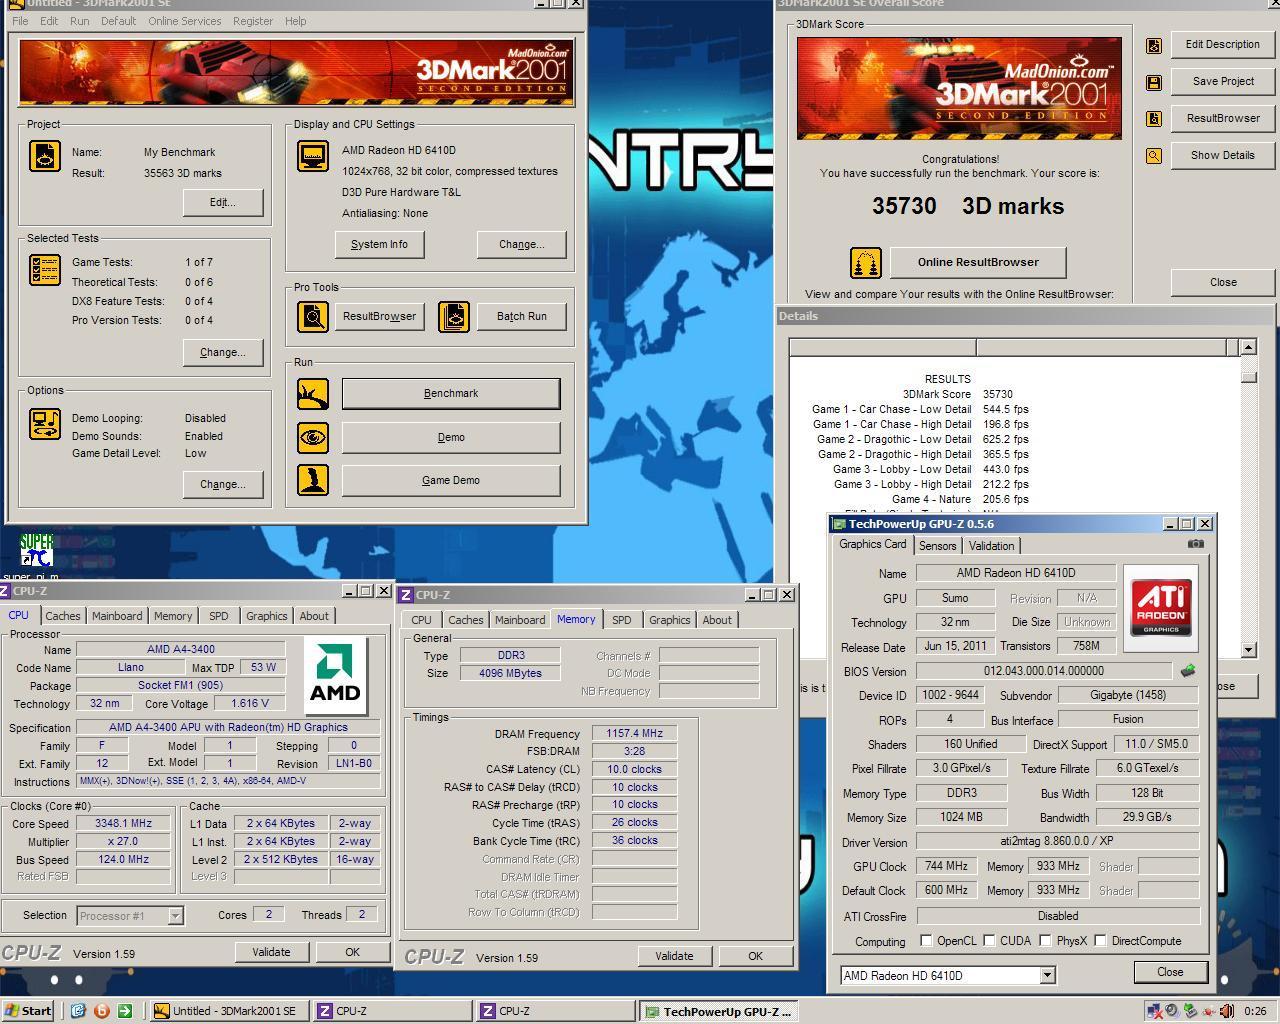
Task: Open the Help menu in 3DMark2001
Action: pos(295,21)
